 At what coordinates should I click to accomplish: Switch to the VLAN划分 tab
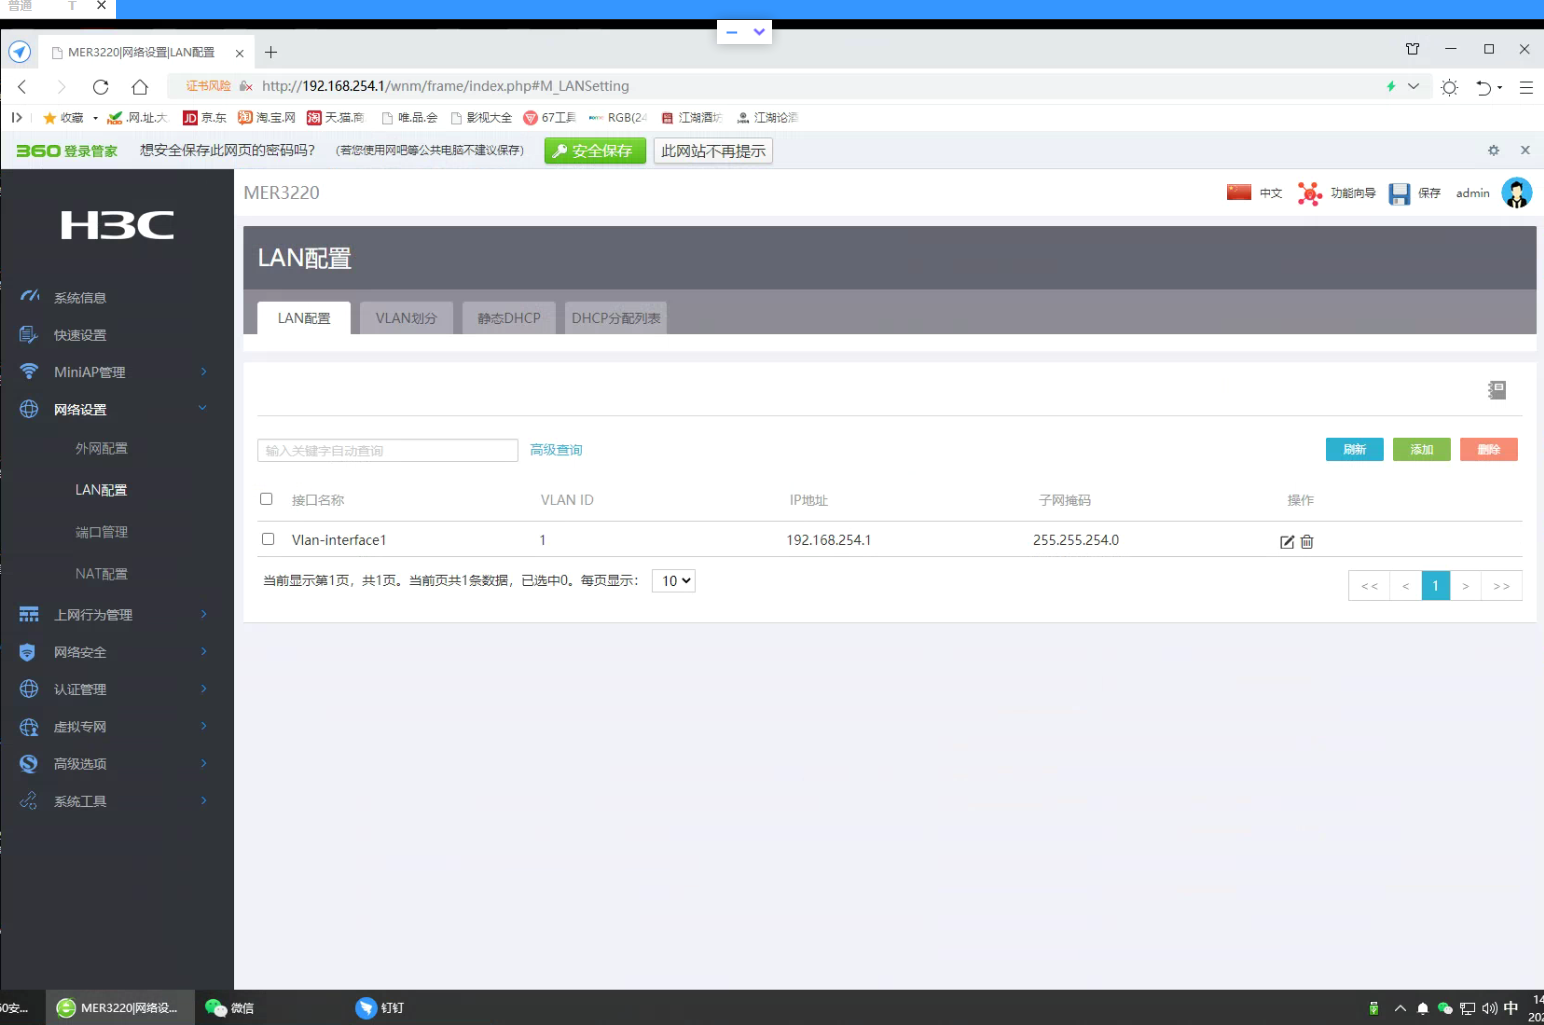406,318
